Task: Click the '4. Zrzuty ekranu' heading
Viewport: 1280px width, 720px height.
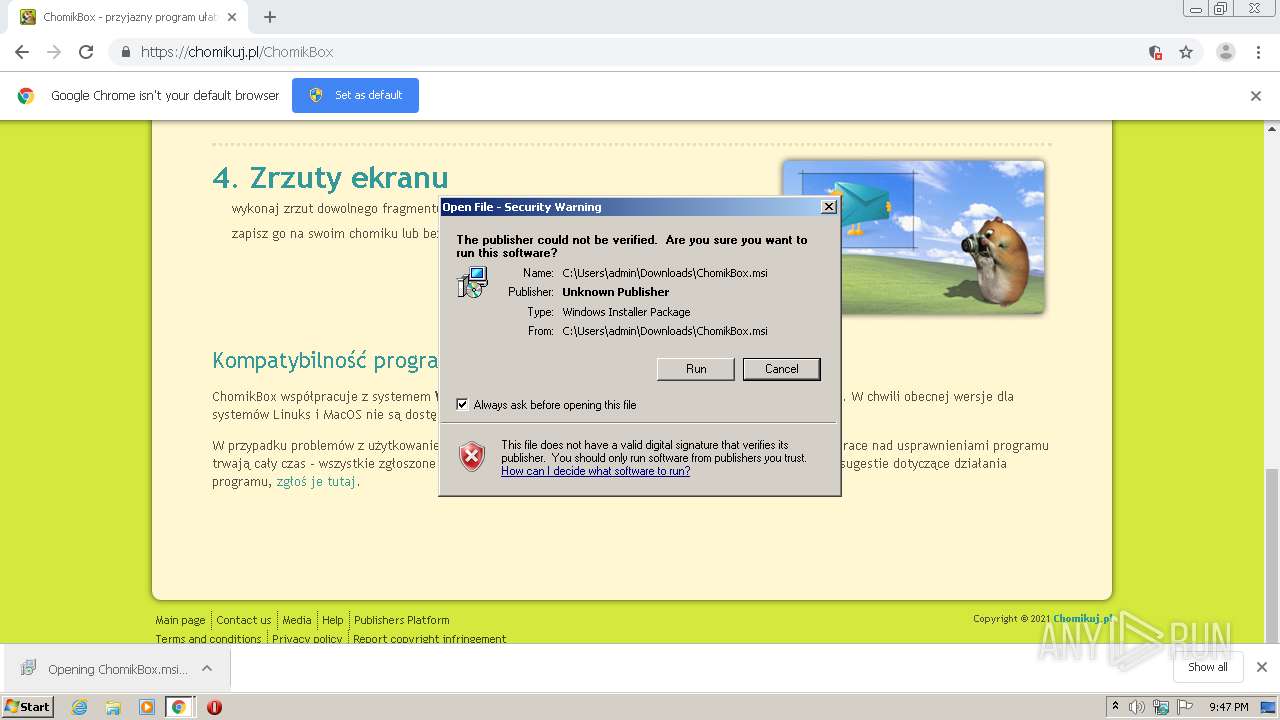Action: pos(330,178)
